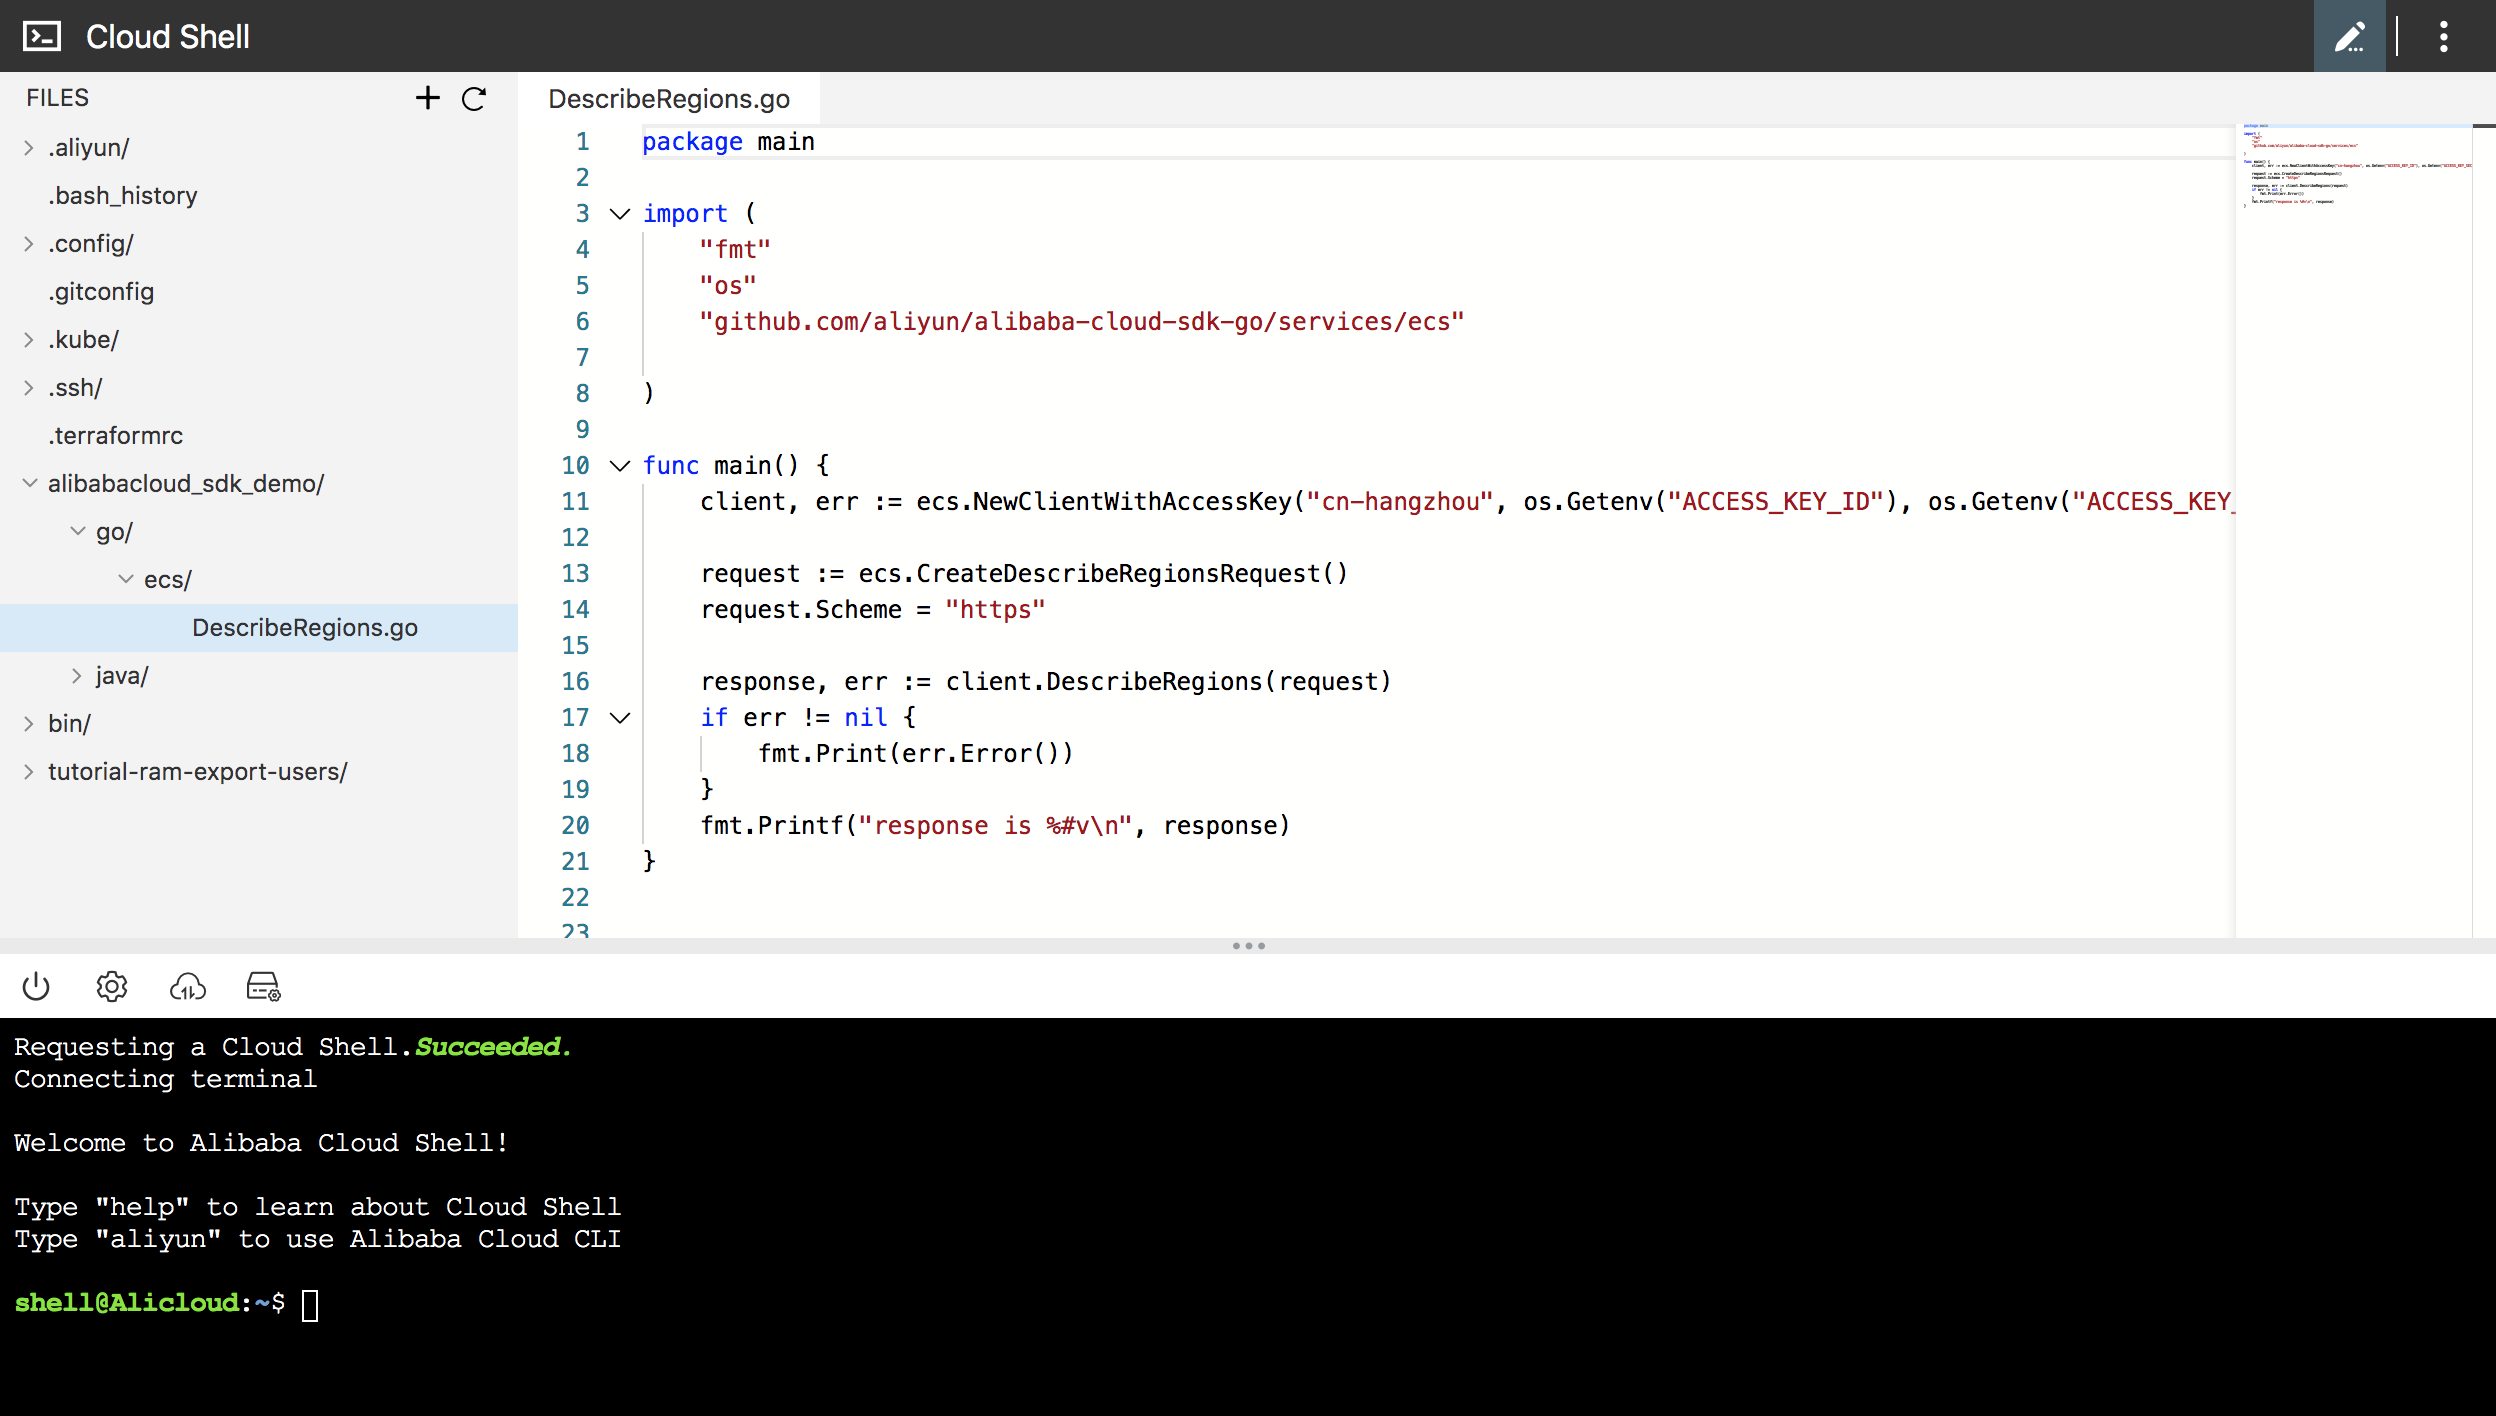2496x1416 pixels.
Task: Open the three-dot more options menu
Action: point(2443,37)
